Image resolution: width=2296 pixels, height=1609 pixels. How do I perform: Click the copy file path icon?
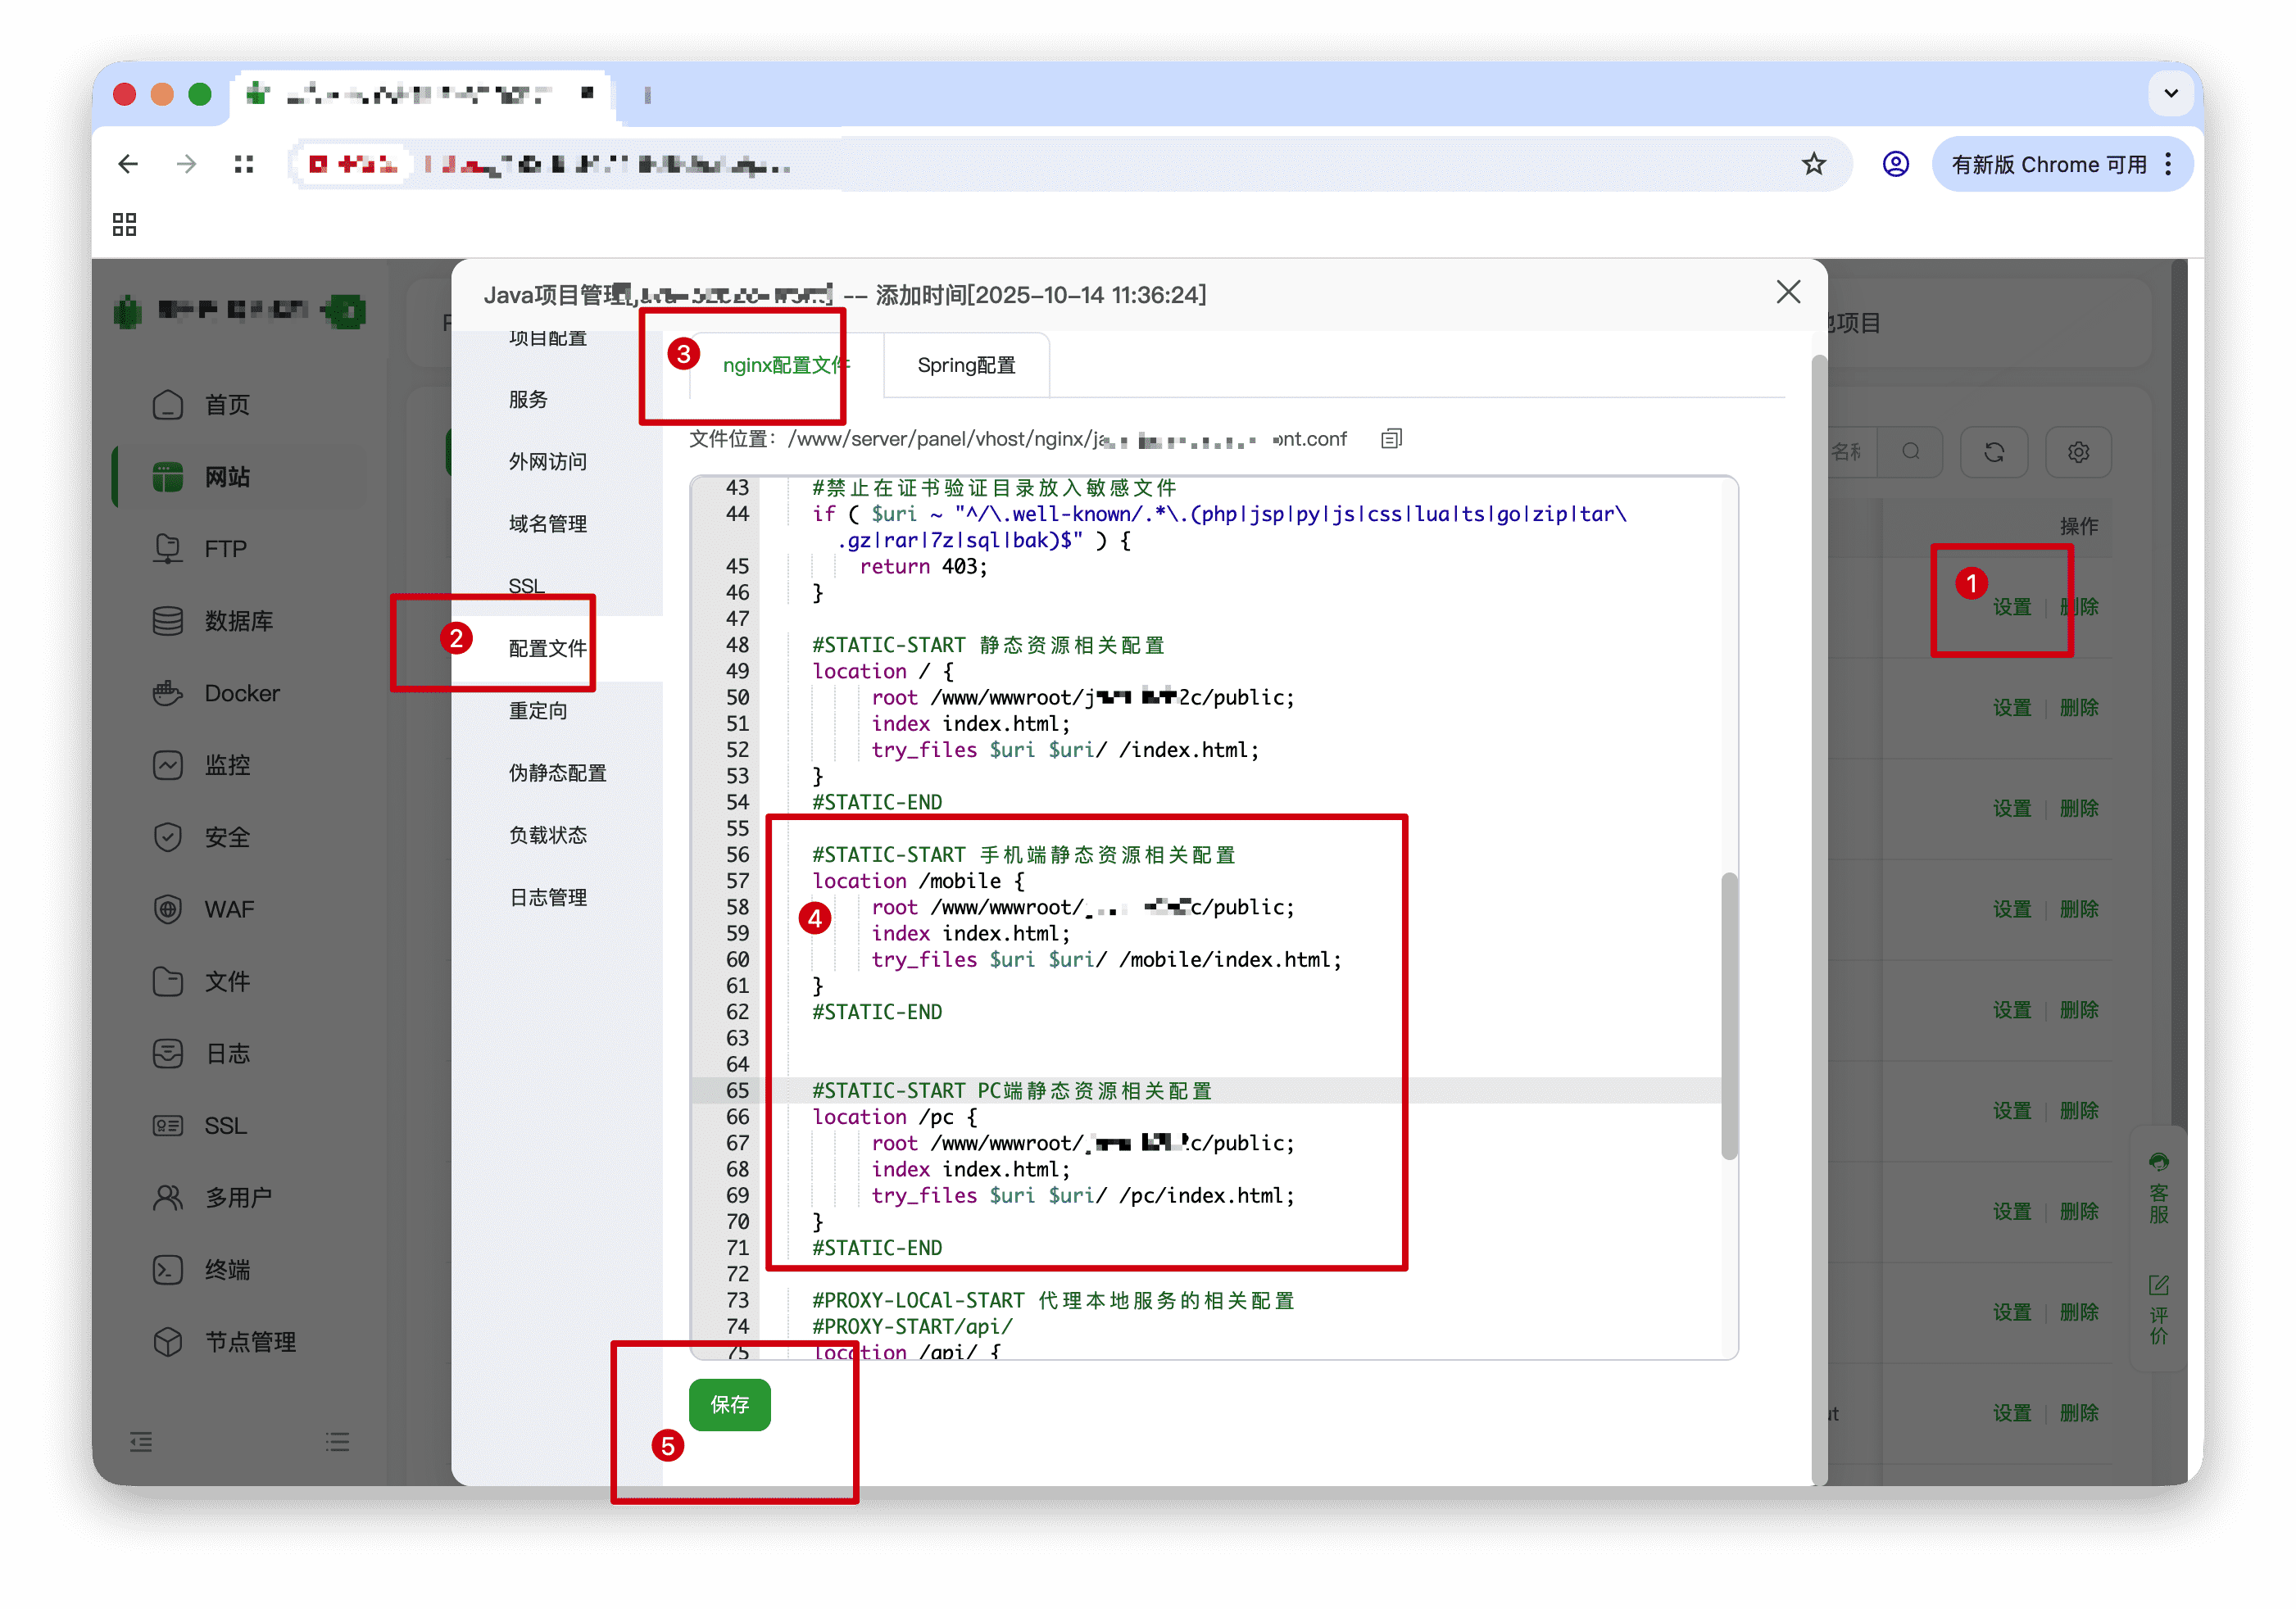tap(1391, 439)
